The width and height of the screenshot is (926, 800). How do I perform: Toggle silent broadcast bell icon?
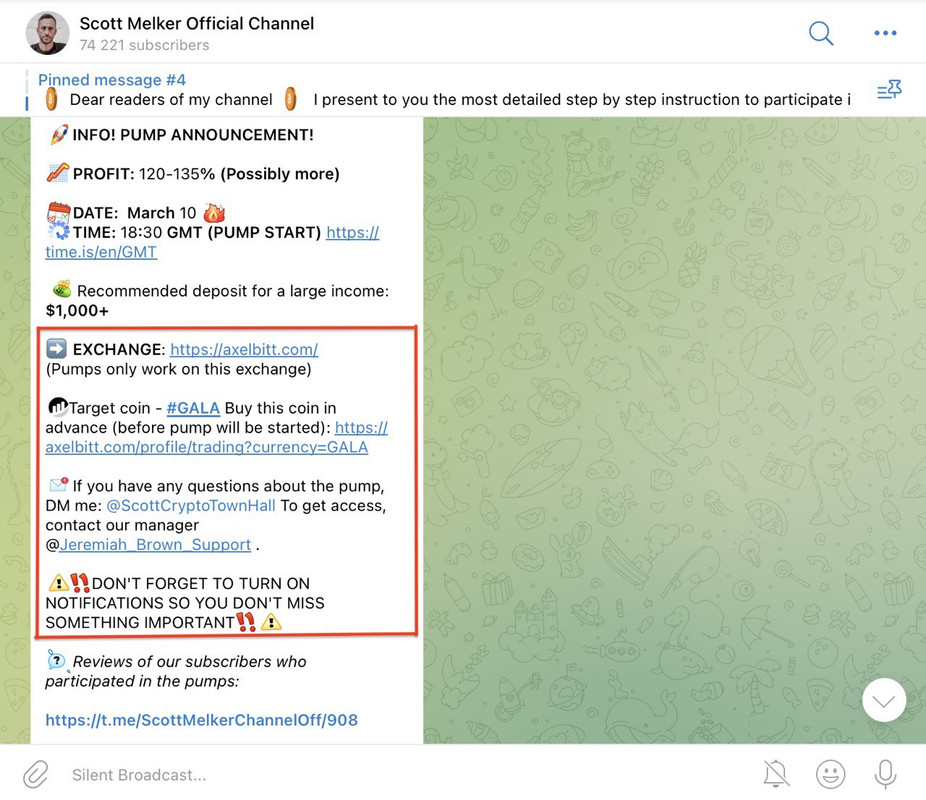click(x=776, y=773)
